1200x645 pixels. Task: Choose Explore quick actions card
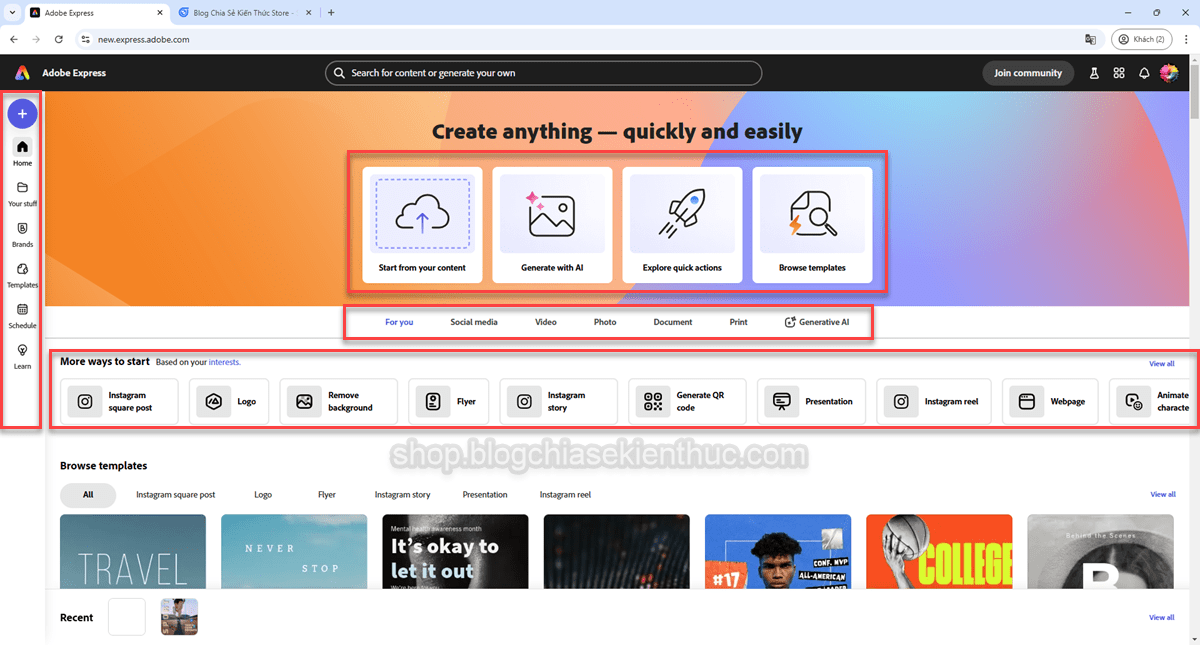tap(682, 225)
